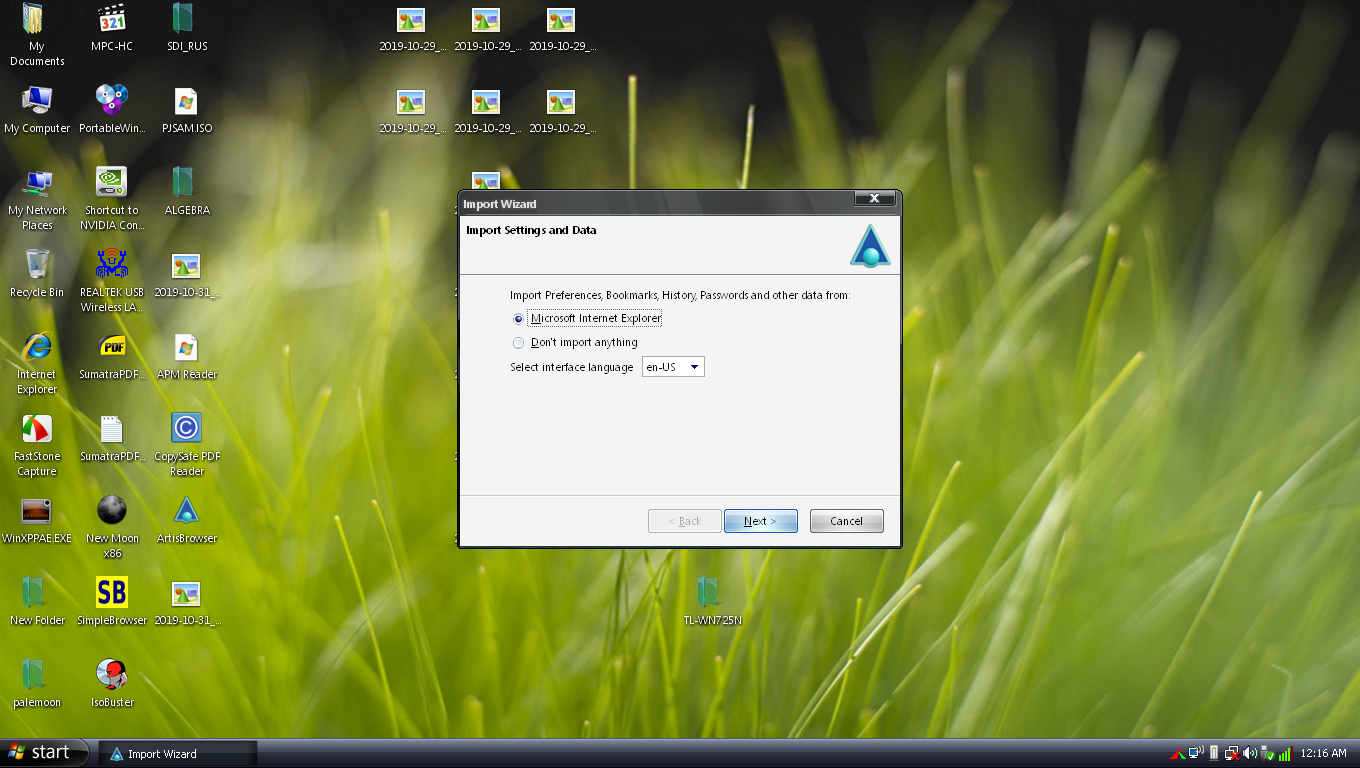Open FastStone Capture
The image size is (1360, 768).
coord(37,430)
